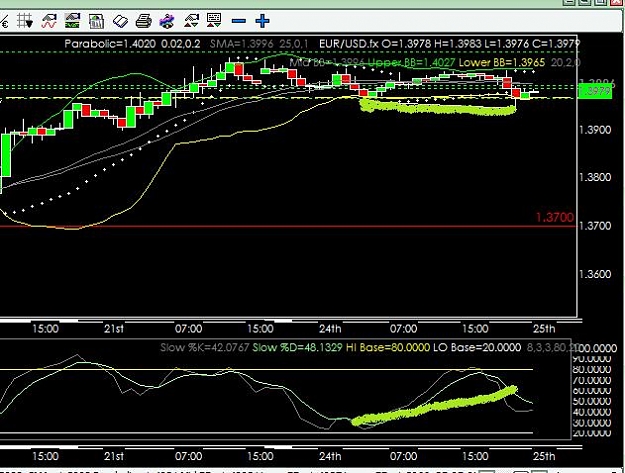Click the colorful chart viewer icon

pos(167,21)
